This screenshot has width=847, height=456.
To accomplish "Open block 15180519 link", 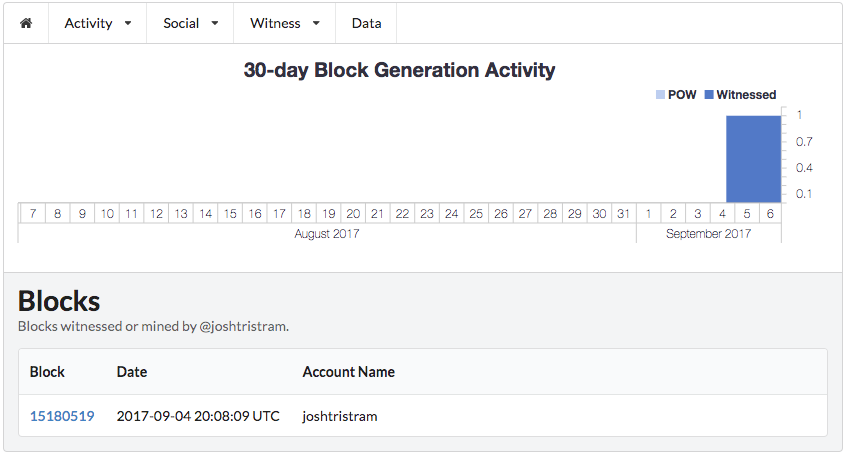I will 62,416.
